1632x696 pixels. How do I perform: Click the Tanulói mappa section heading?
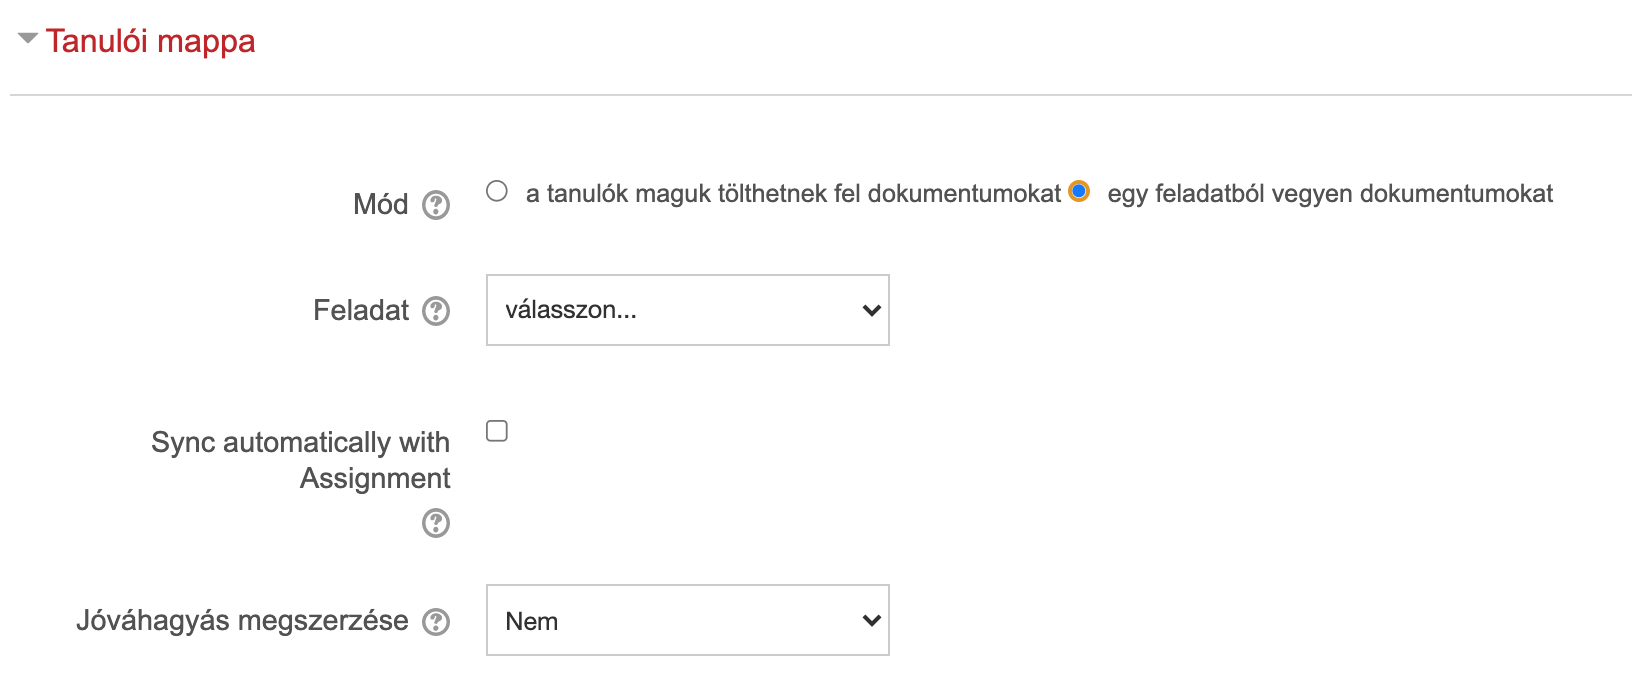click(150, 41)
